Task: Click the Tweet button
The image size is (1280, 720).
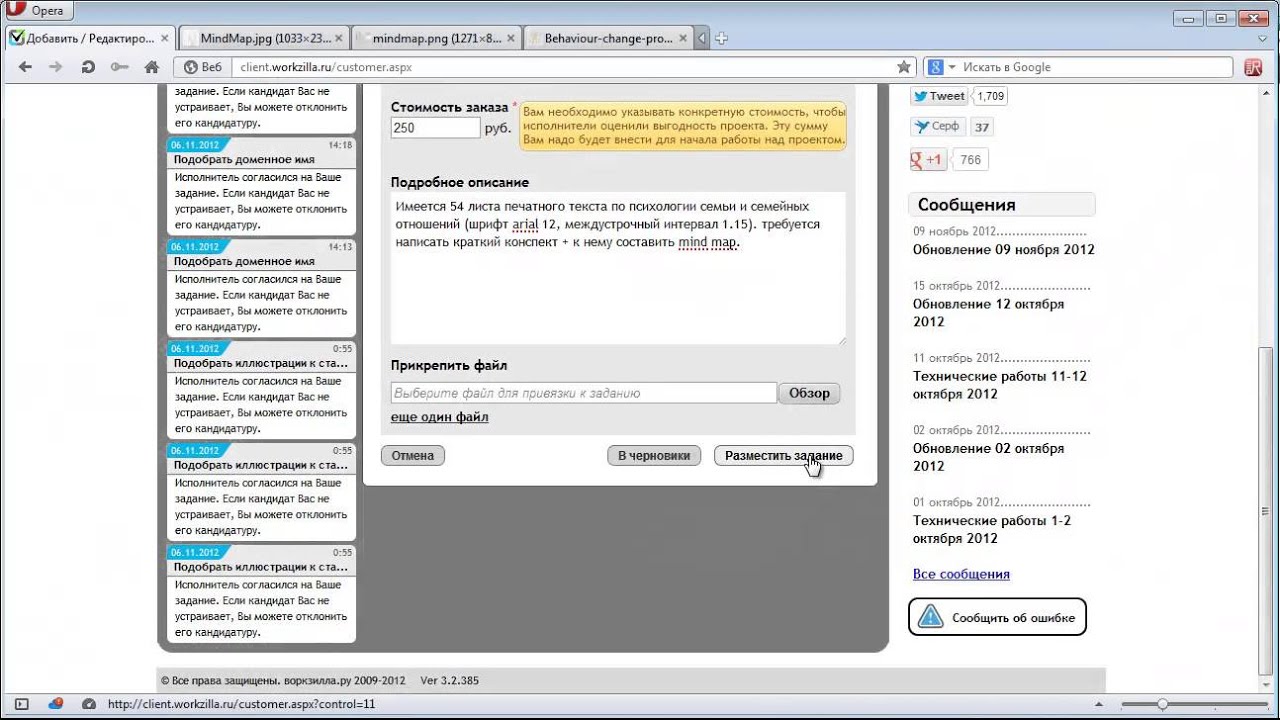Action: pyautogui.click(x=939, y=96)
